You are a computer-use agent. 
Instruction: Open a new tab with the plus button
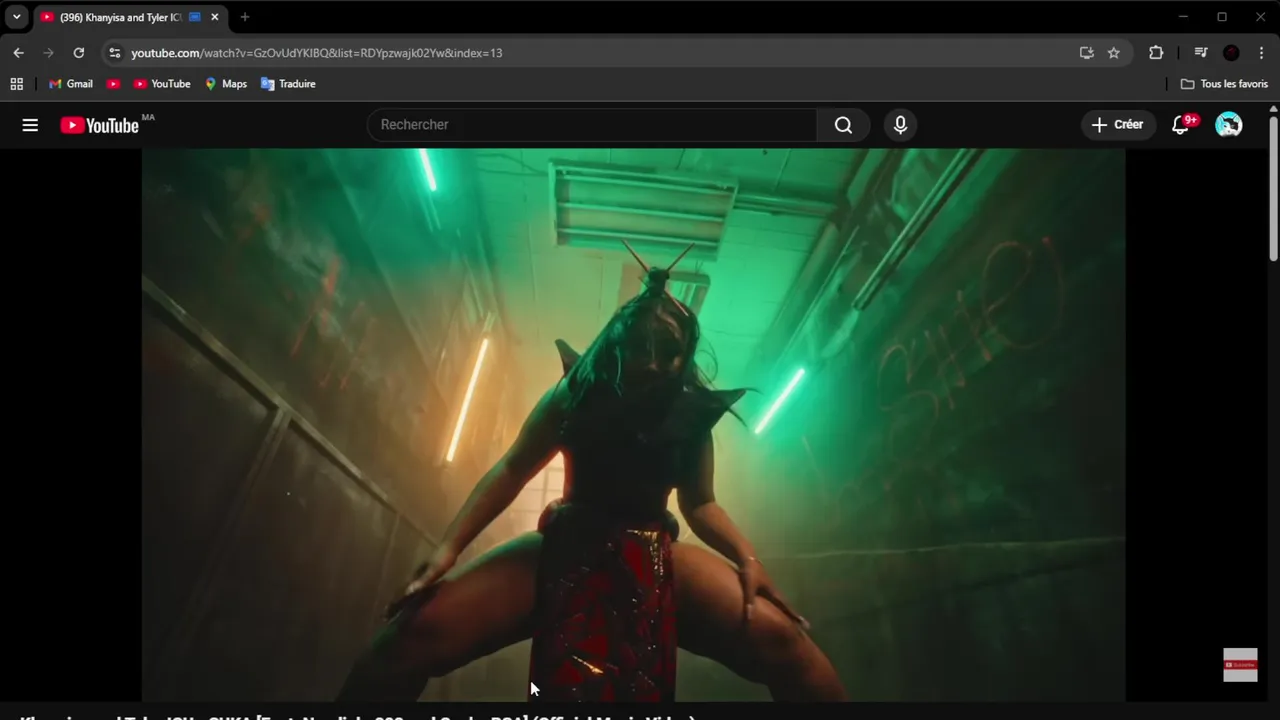point(244,17)
